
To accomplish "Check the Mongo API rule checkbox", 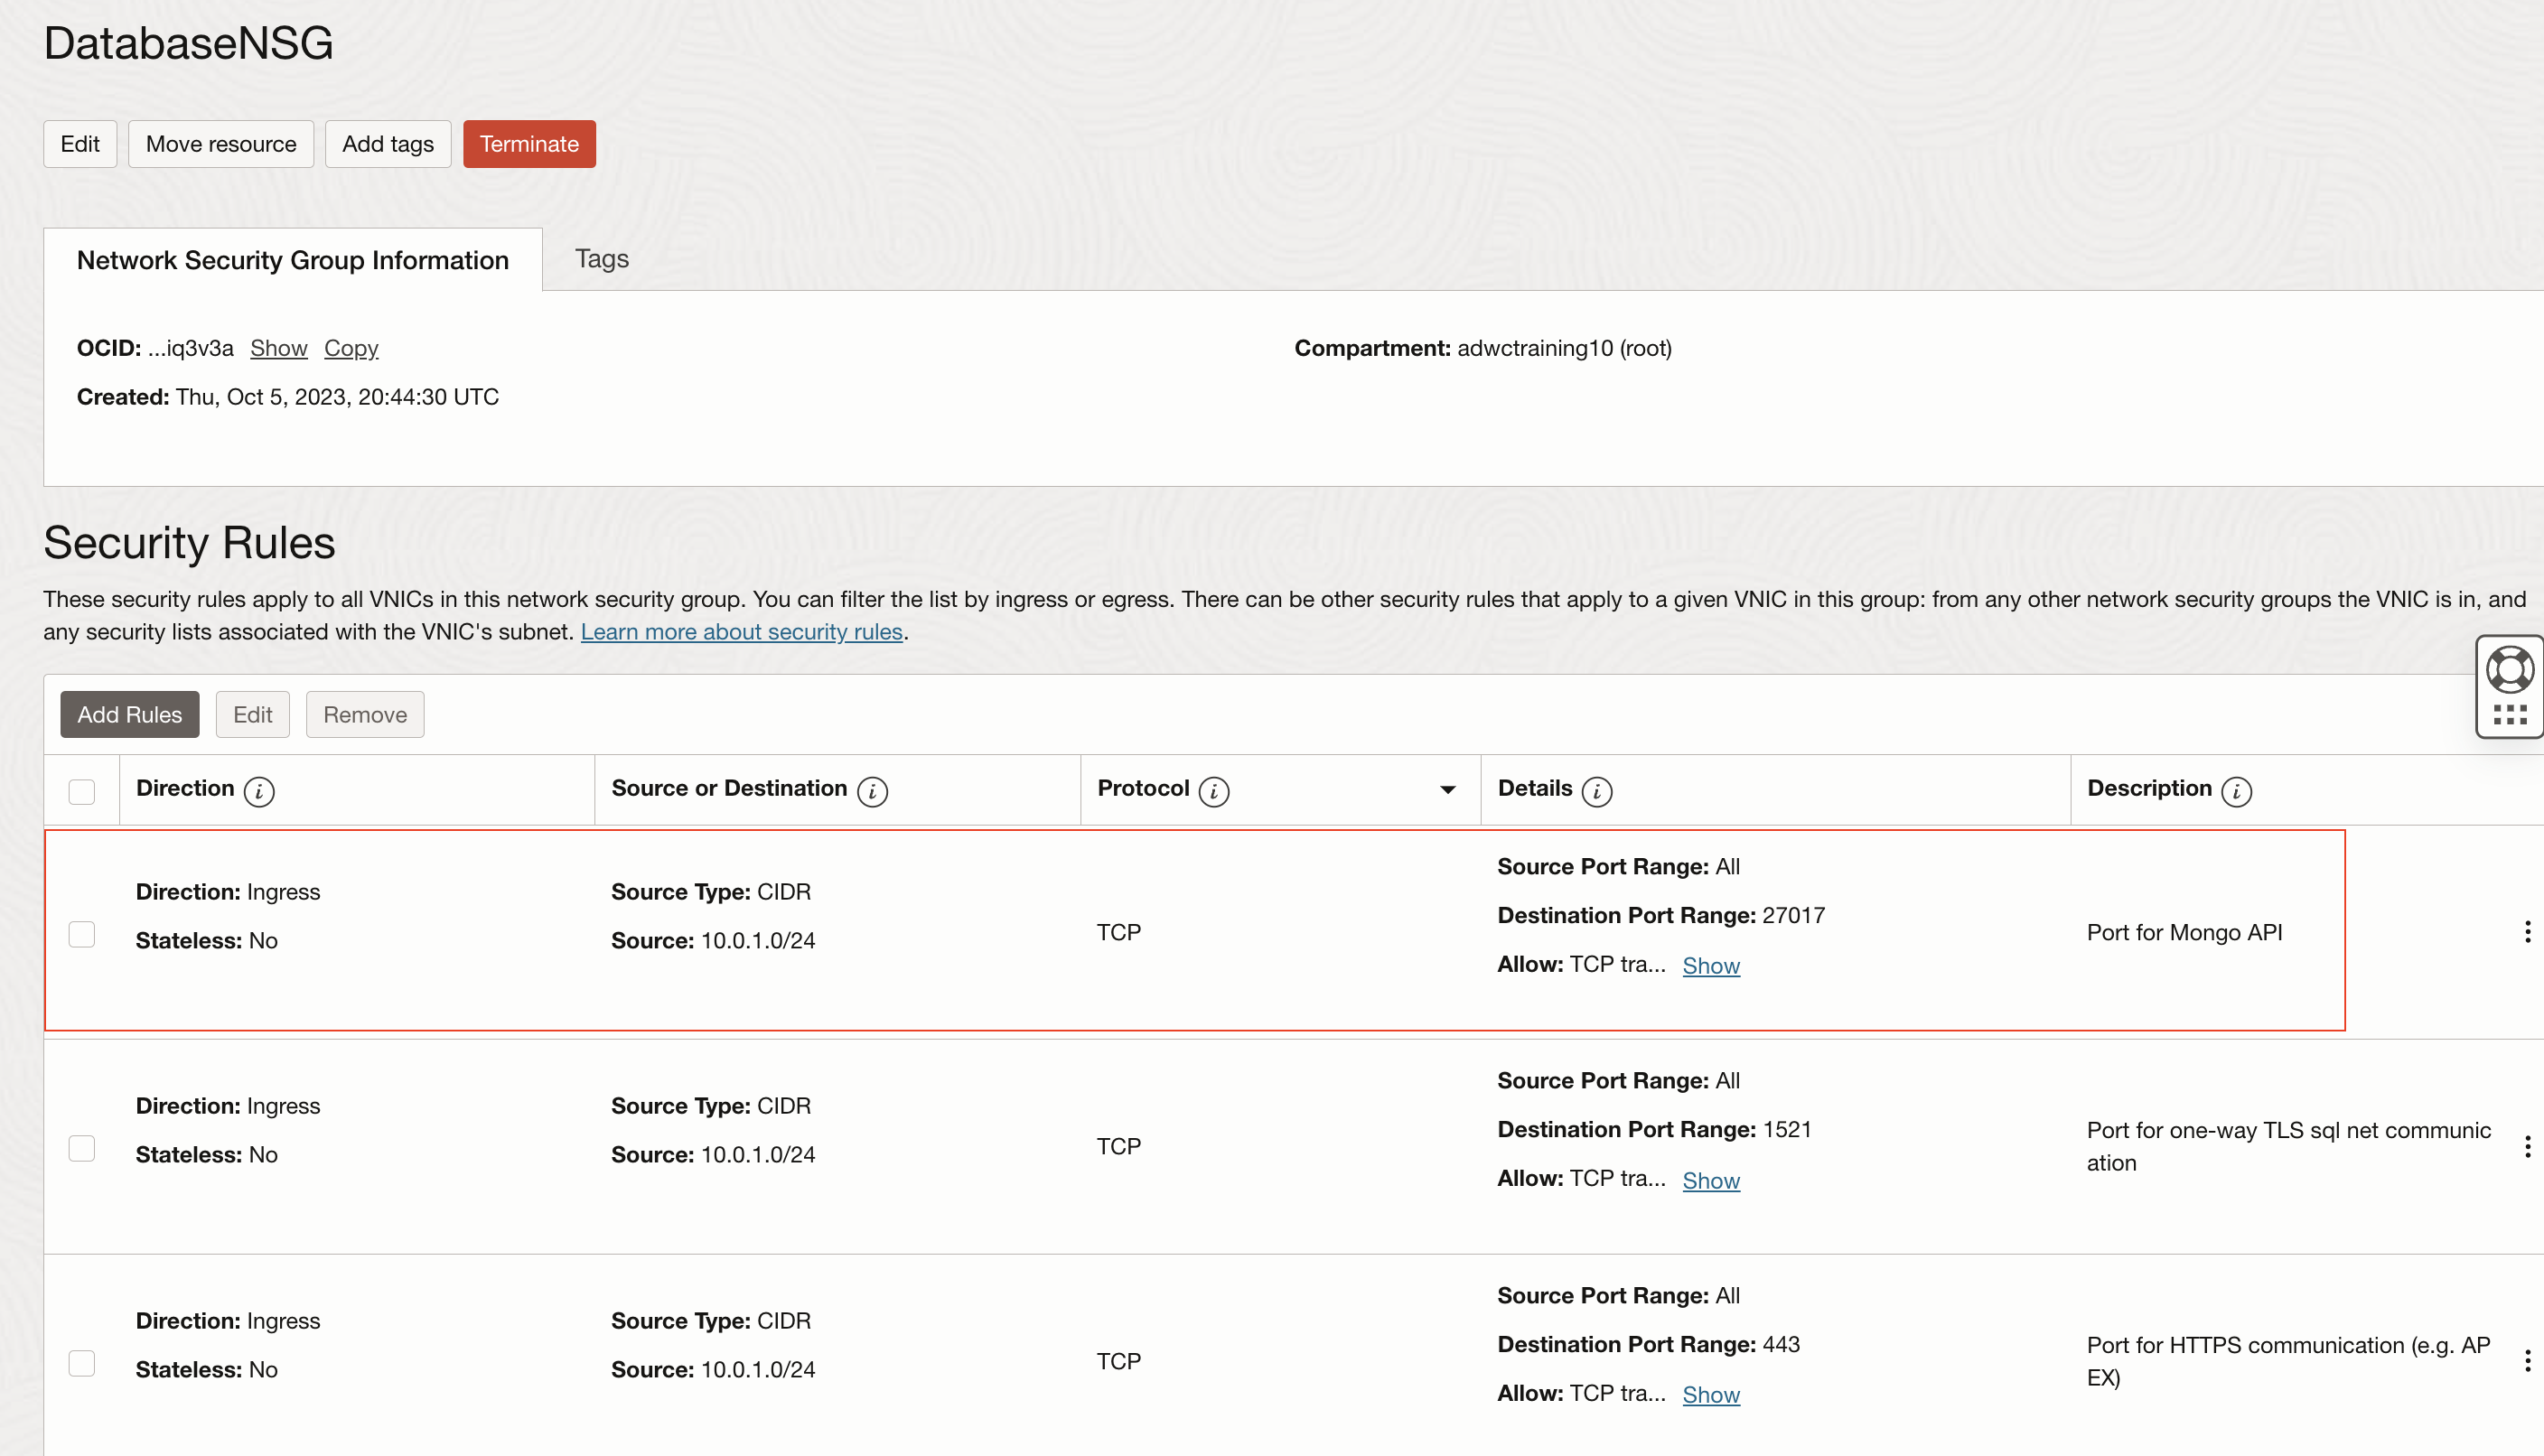I will click(x=82, y=934).
